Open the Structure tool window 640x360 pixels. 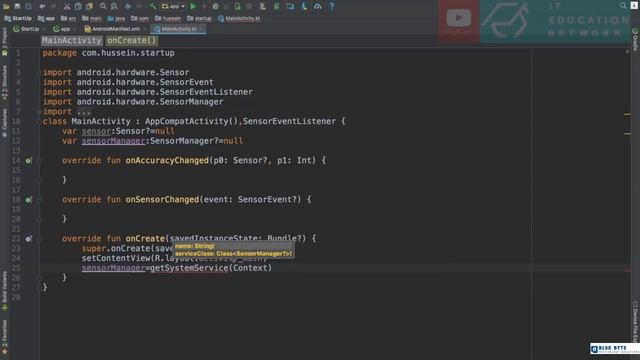pyautogui.click(x=4, y=84)
